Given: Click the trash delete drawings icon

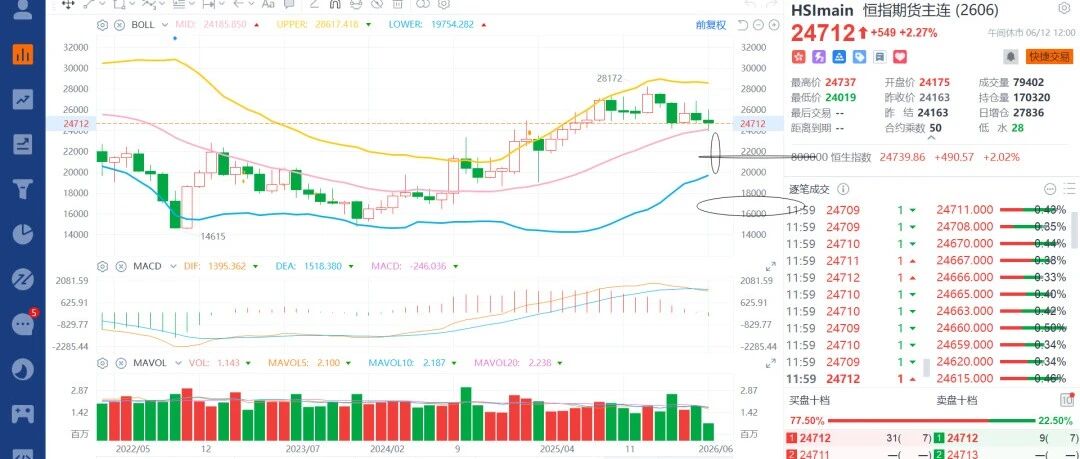Looking at the screenshot, I should point(397,4).
